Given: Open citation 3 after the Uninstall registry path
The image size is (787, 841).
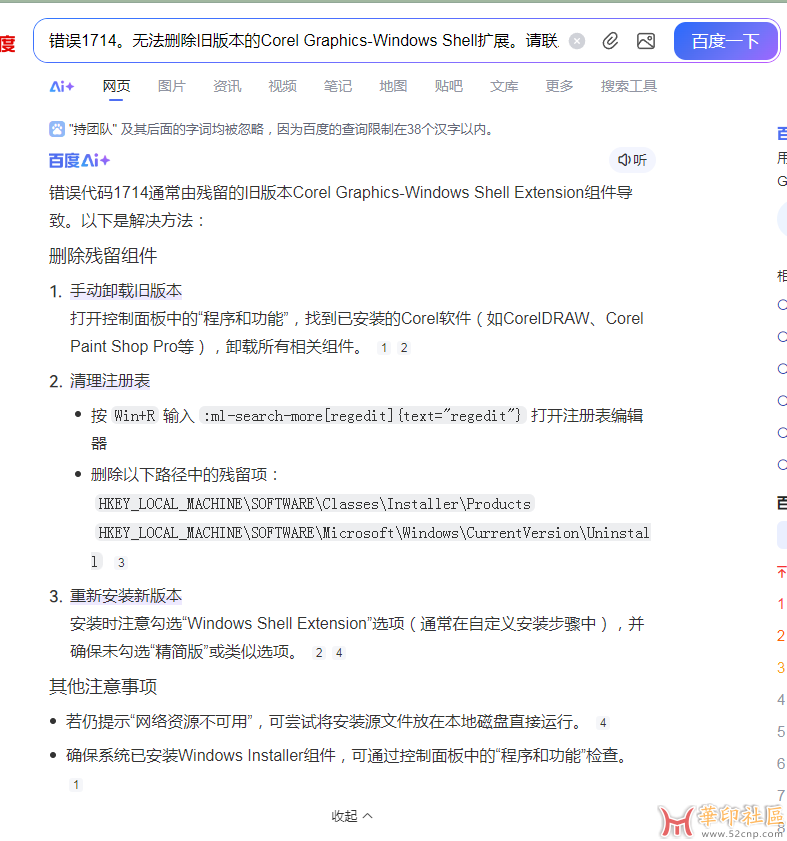Looking at the screenshot, I should (x=121, y=562).
